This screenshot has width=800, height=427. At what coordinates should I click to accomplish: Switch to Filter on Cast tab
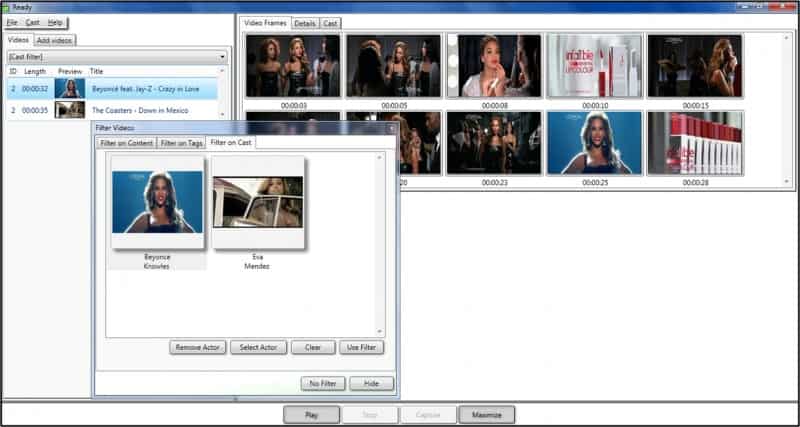coord(231,142)
